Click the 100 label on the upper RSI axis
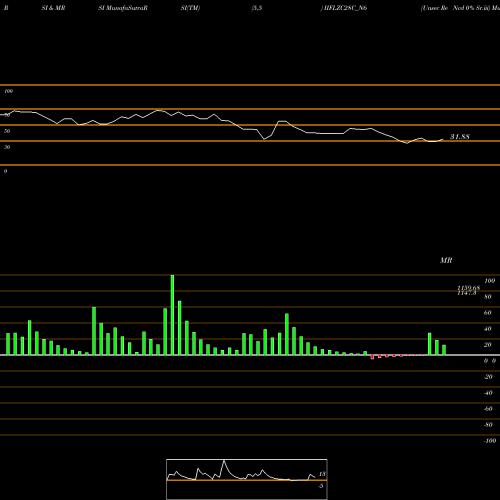 point(8,91)
